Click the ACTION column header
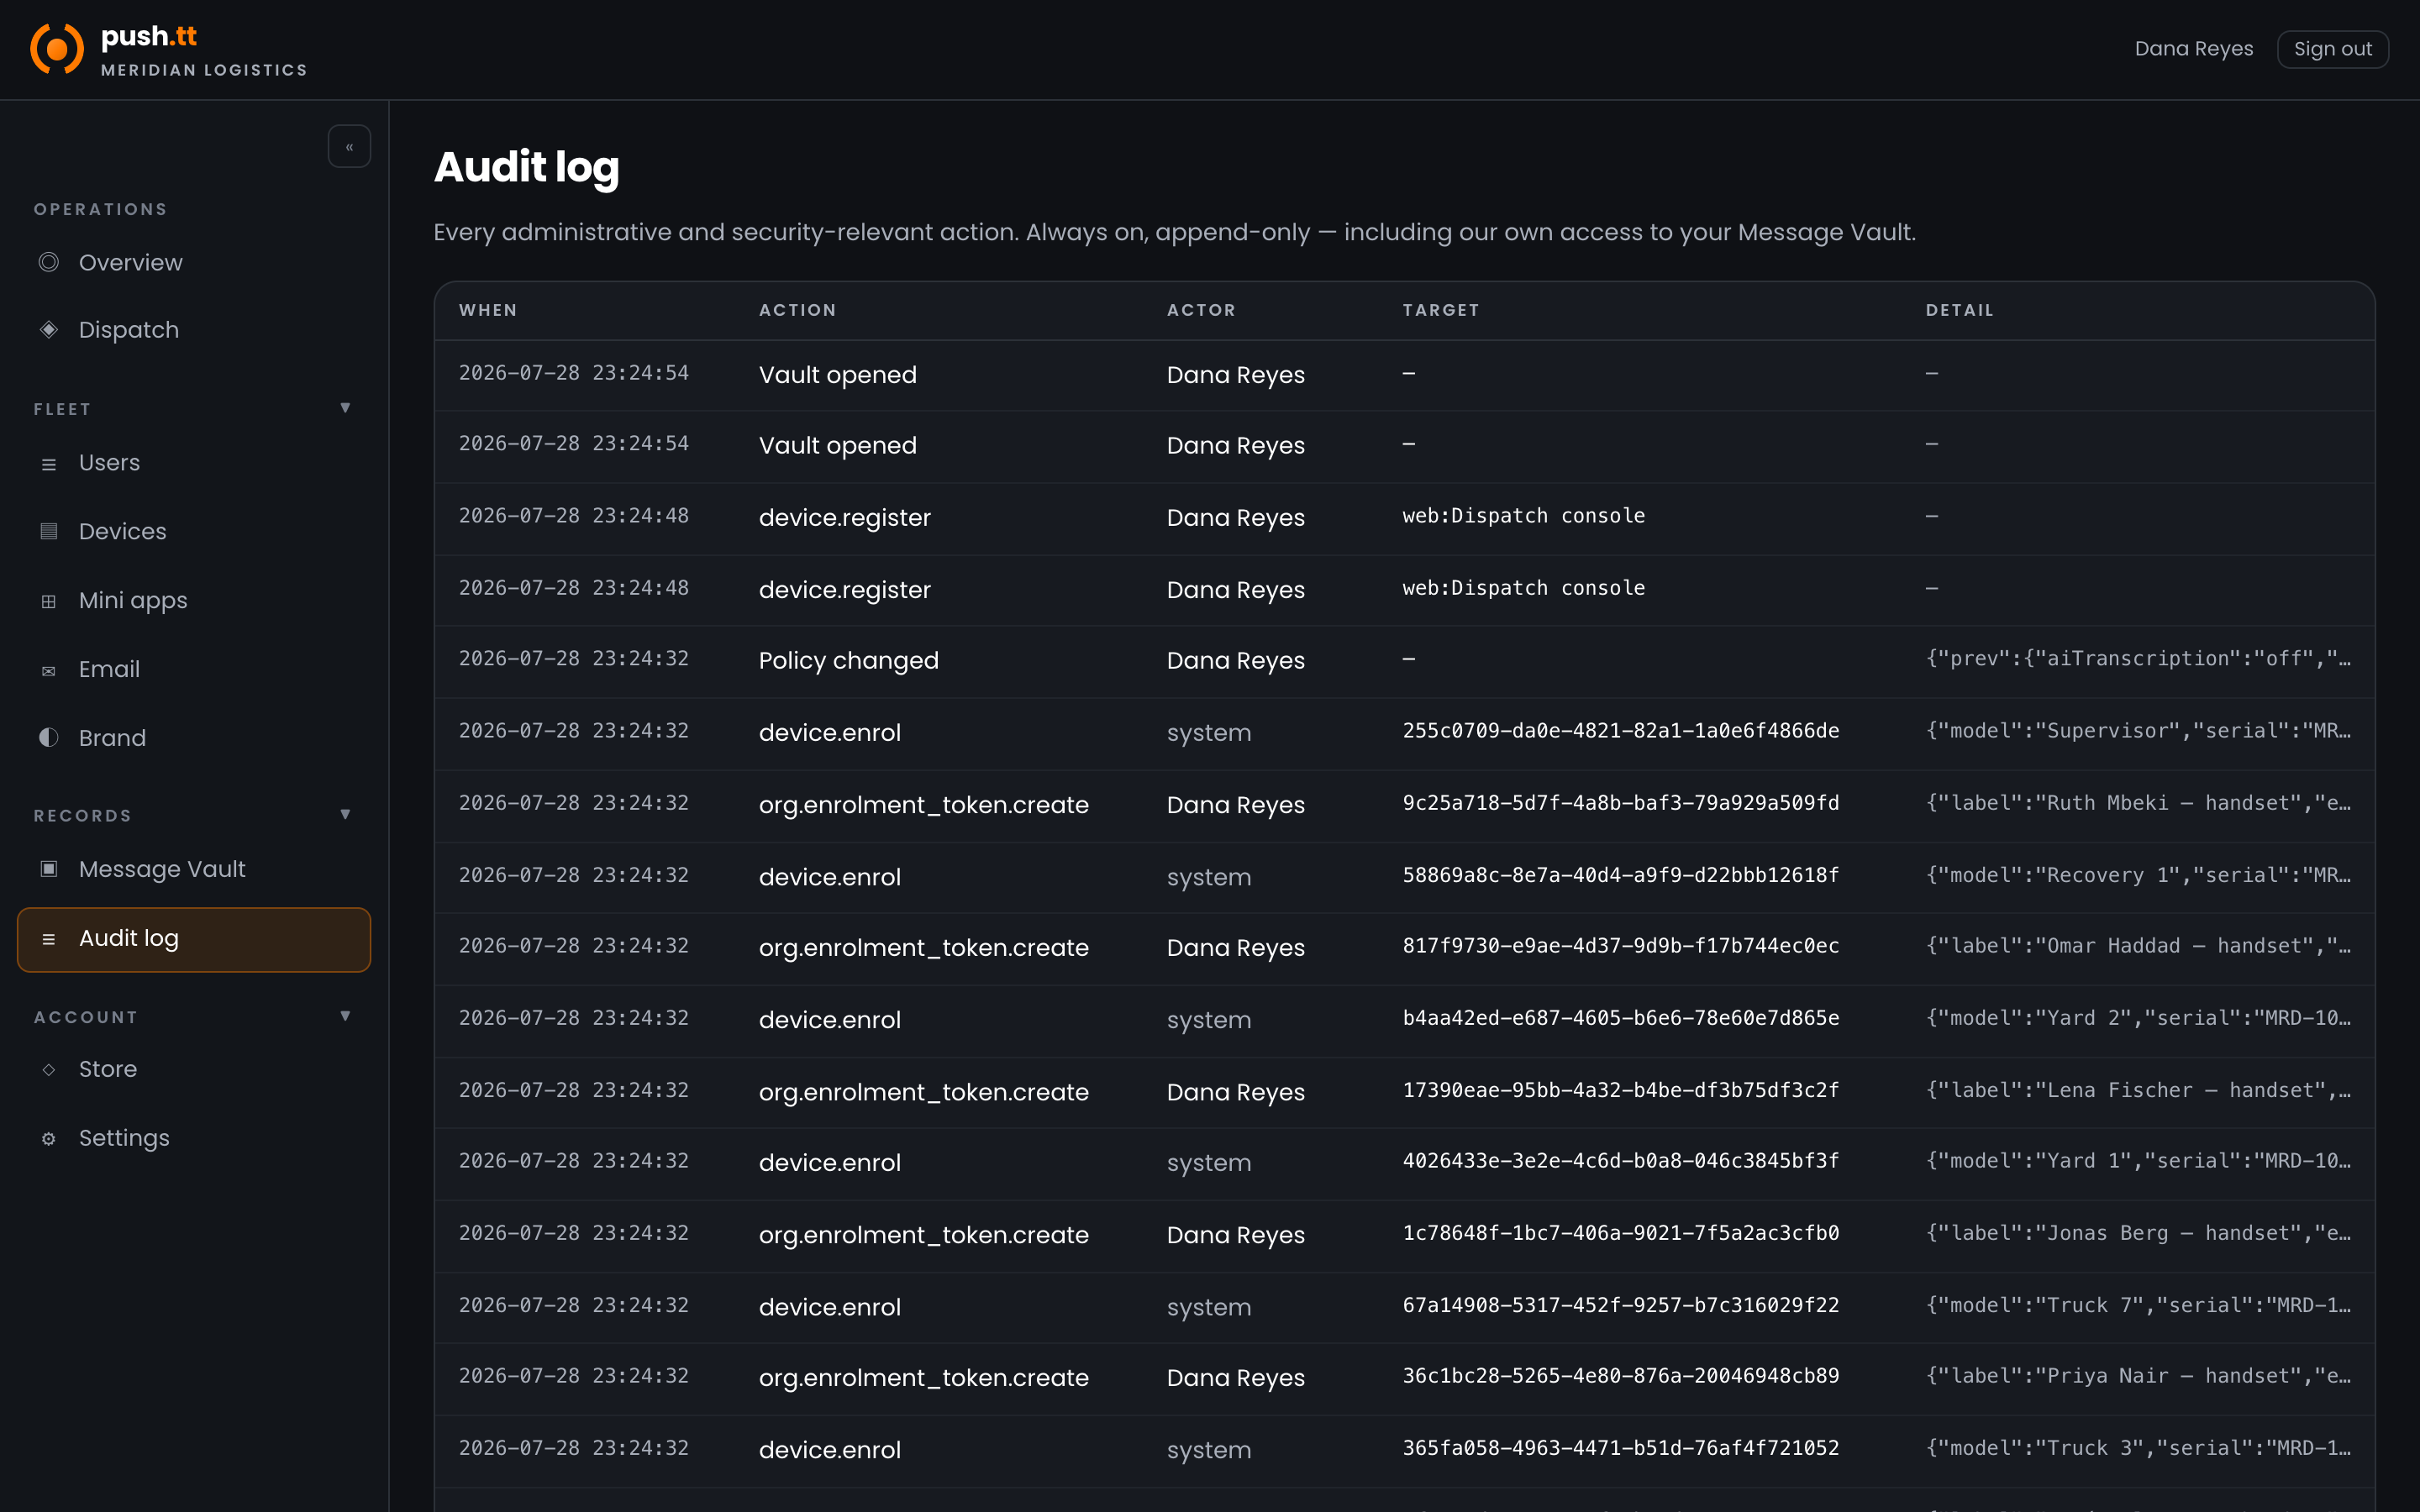Image resolution: width=2420 pixels, height=1512 pixels. point(797,310)
